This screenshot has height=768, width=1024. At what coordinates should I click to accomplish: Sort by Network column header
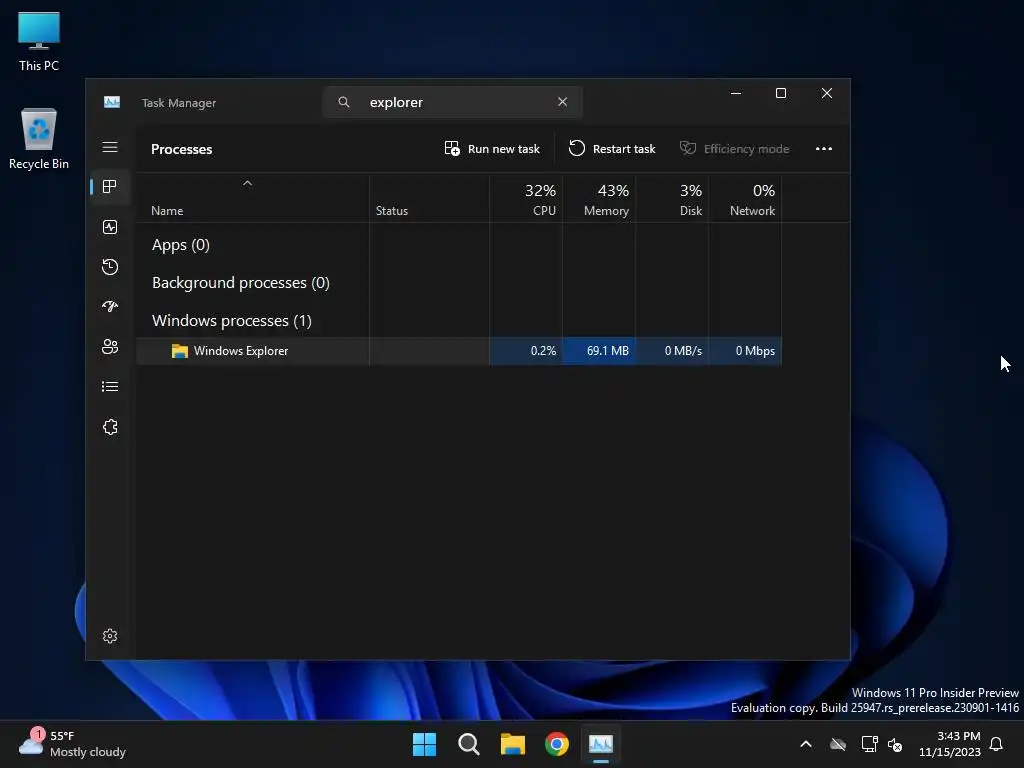tap(745, 199)
